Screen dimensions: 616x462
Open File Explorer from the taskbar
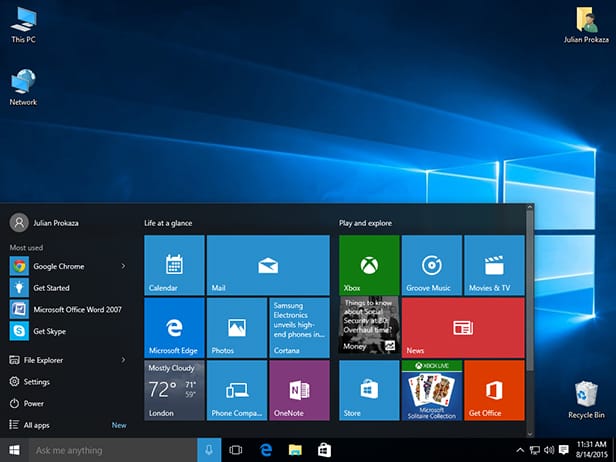click(x=295, y=450)
